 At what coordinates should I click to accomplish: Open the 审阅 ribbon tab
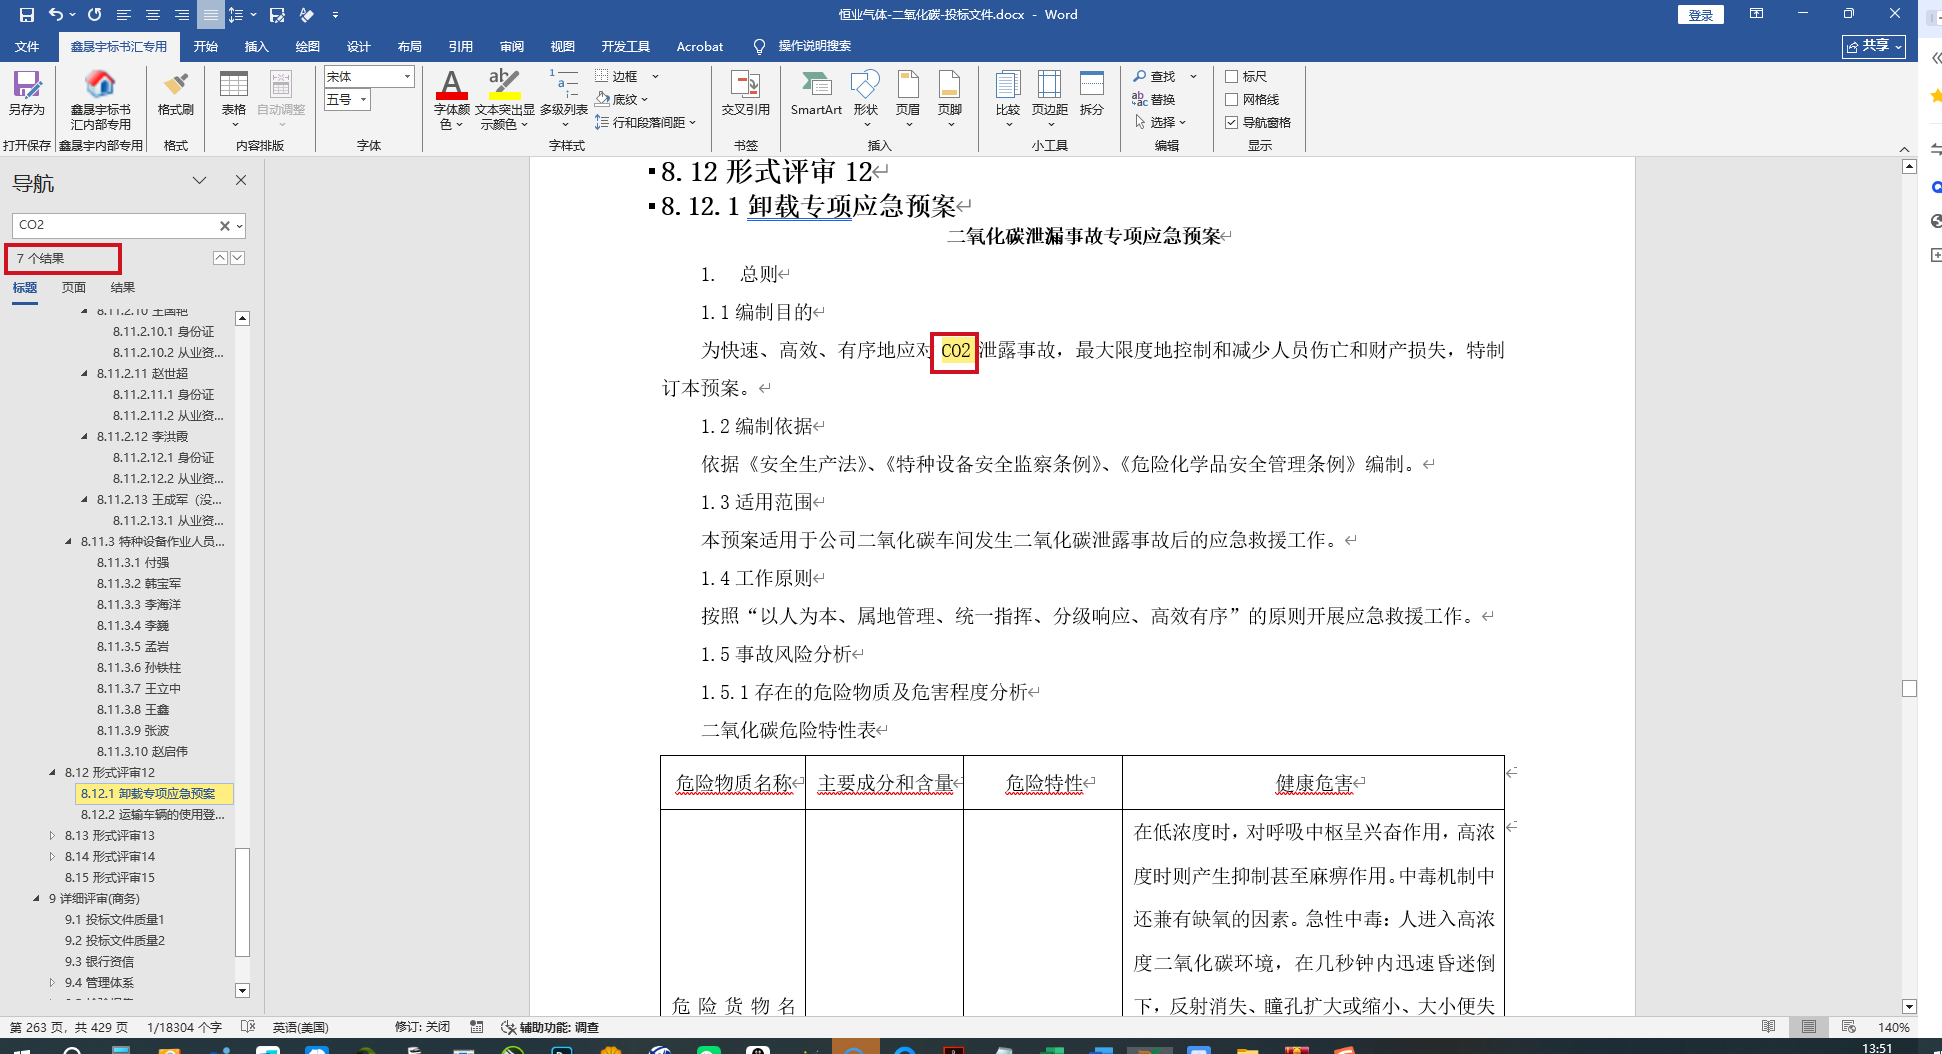click(x=511, y=47)
